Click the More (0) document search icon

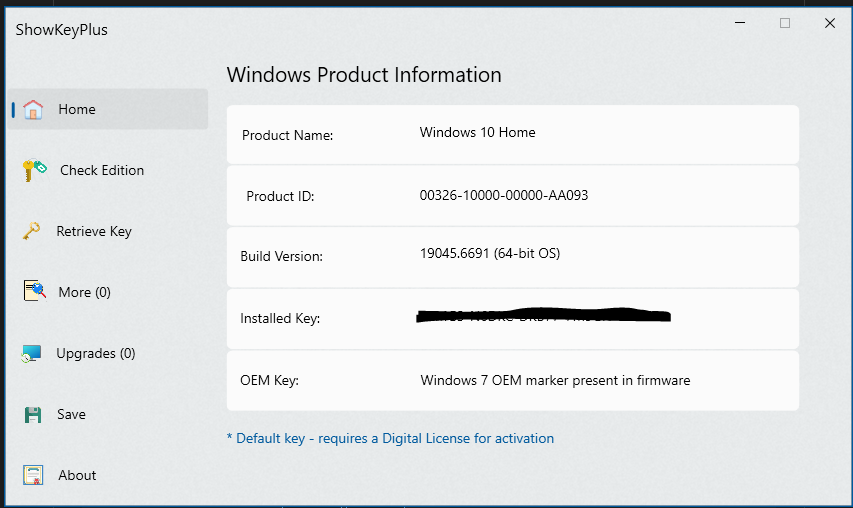coord(34,290)
